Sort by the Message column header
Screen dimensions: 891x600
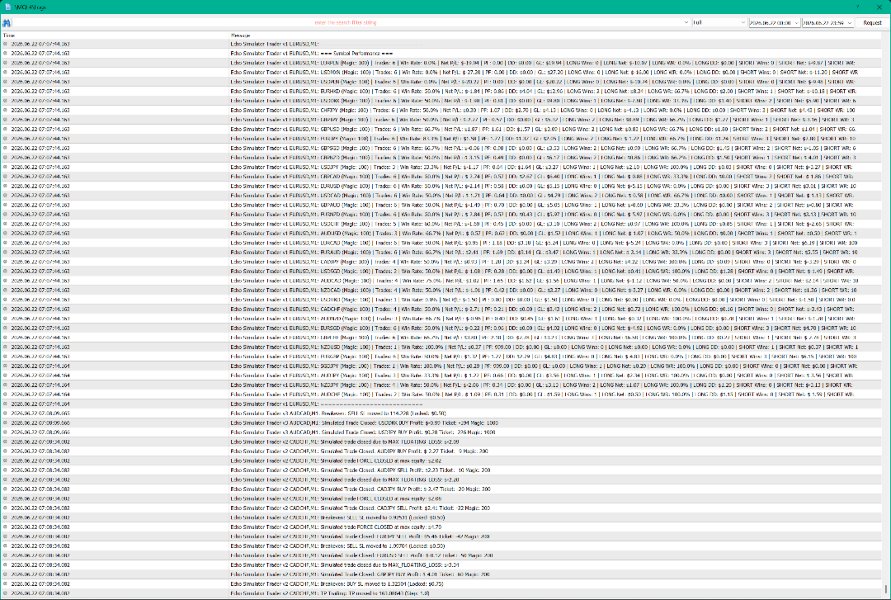click(557, 35)
